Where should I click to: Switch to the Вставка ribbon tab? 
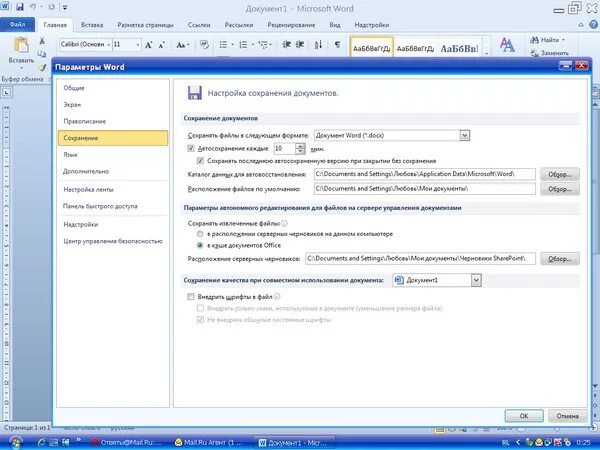pos(92,25)
